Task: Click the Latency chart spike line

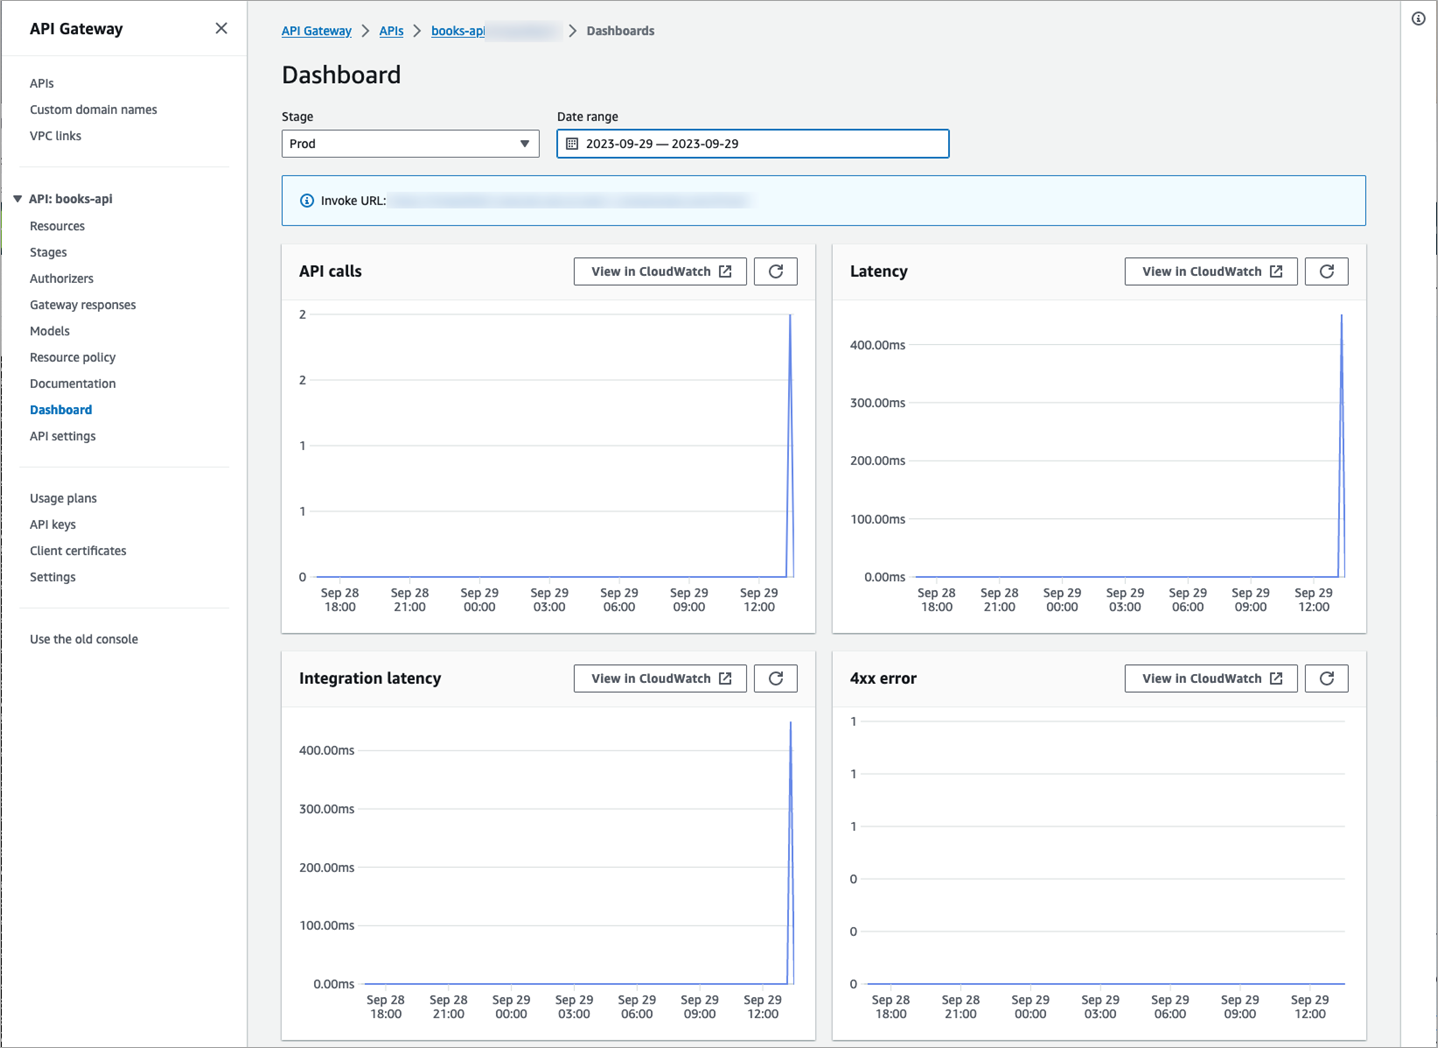Action: pyautogui.click(x=1341, y=445)
